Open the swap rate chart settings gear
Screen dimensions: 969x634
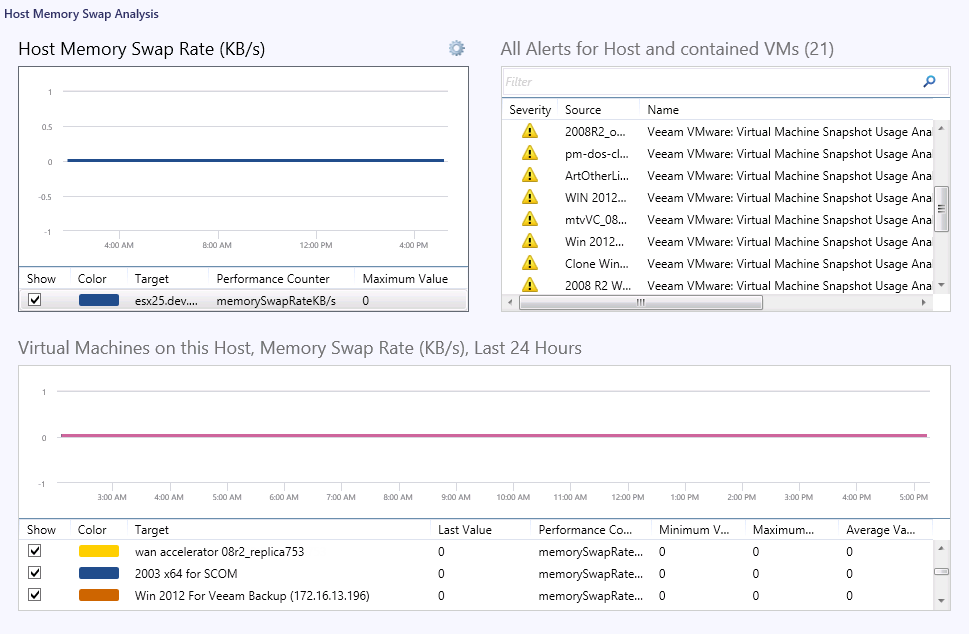pyautogui.click(x=457, y=48)
